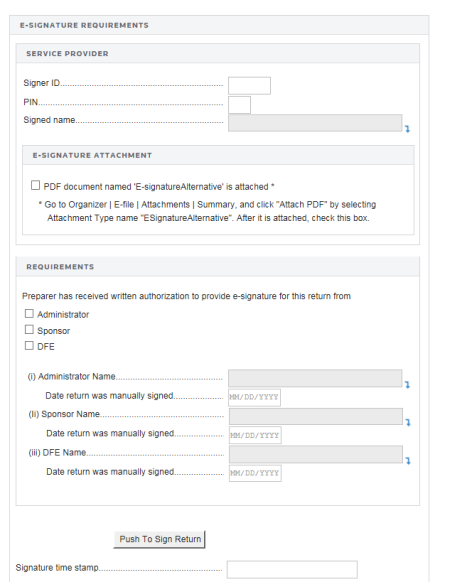The image size is (467, 582).
Task: Set Sponsor date return was manually signed
Action: coord(255,435)
